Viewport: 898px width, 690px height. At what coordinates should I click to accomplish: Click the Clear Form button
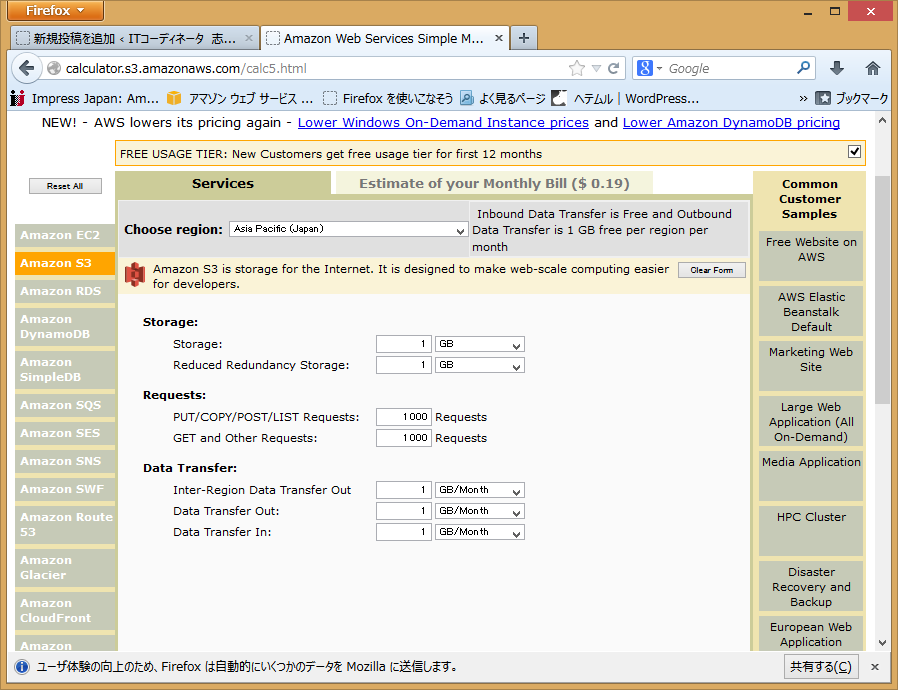pyautogui.click(x=712, y=270)
